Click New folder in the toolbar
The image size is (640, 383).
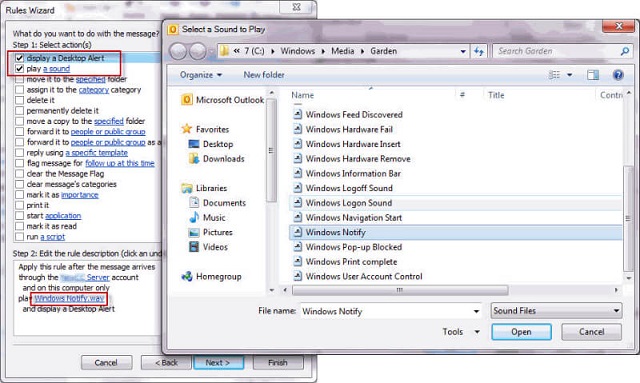(264, 75)
